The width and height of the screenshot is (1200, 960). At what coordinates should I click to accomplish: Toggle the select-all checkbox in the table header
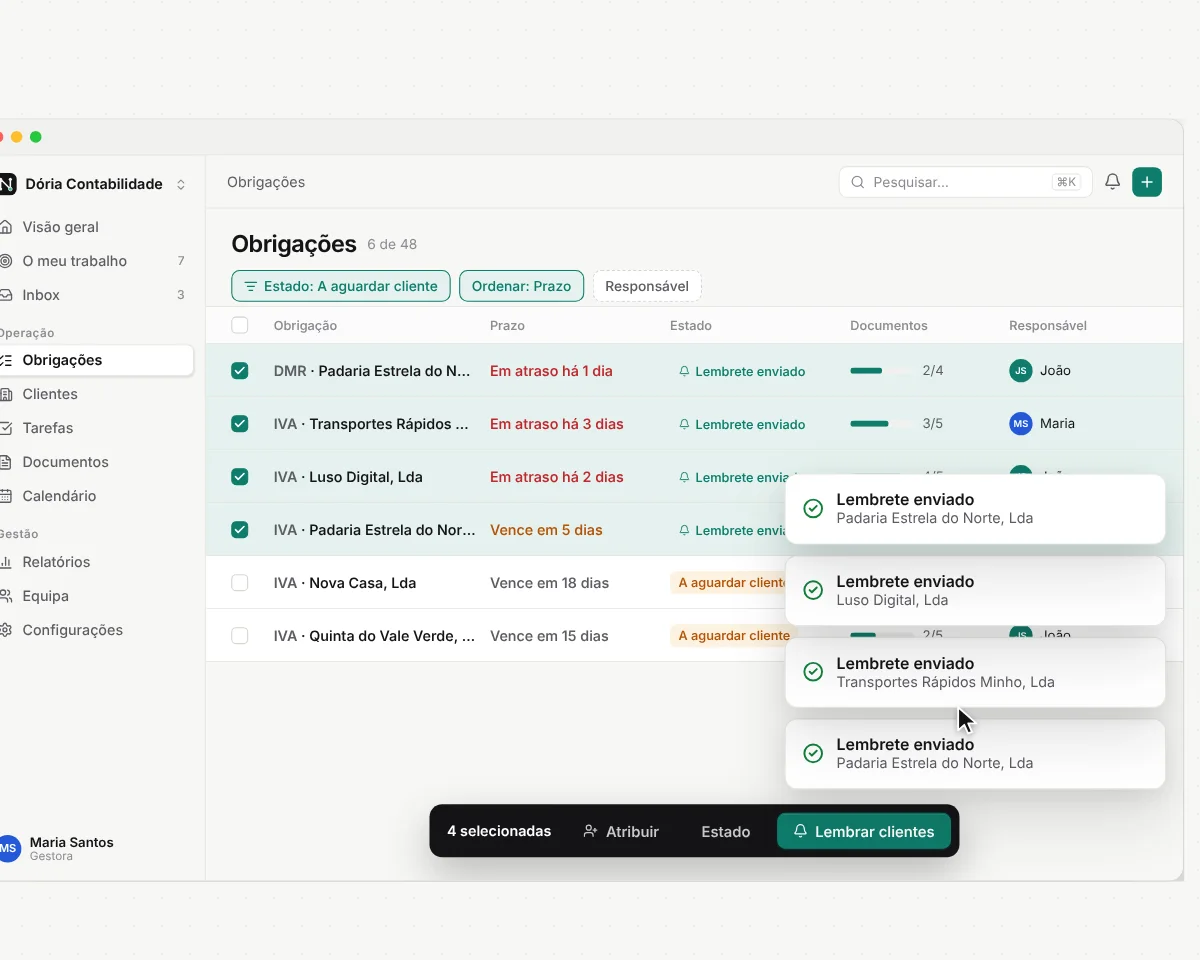point(240,325)
